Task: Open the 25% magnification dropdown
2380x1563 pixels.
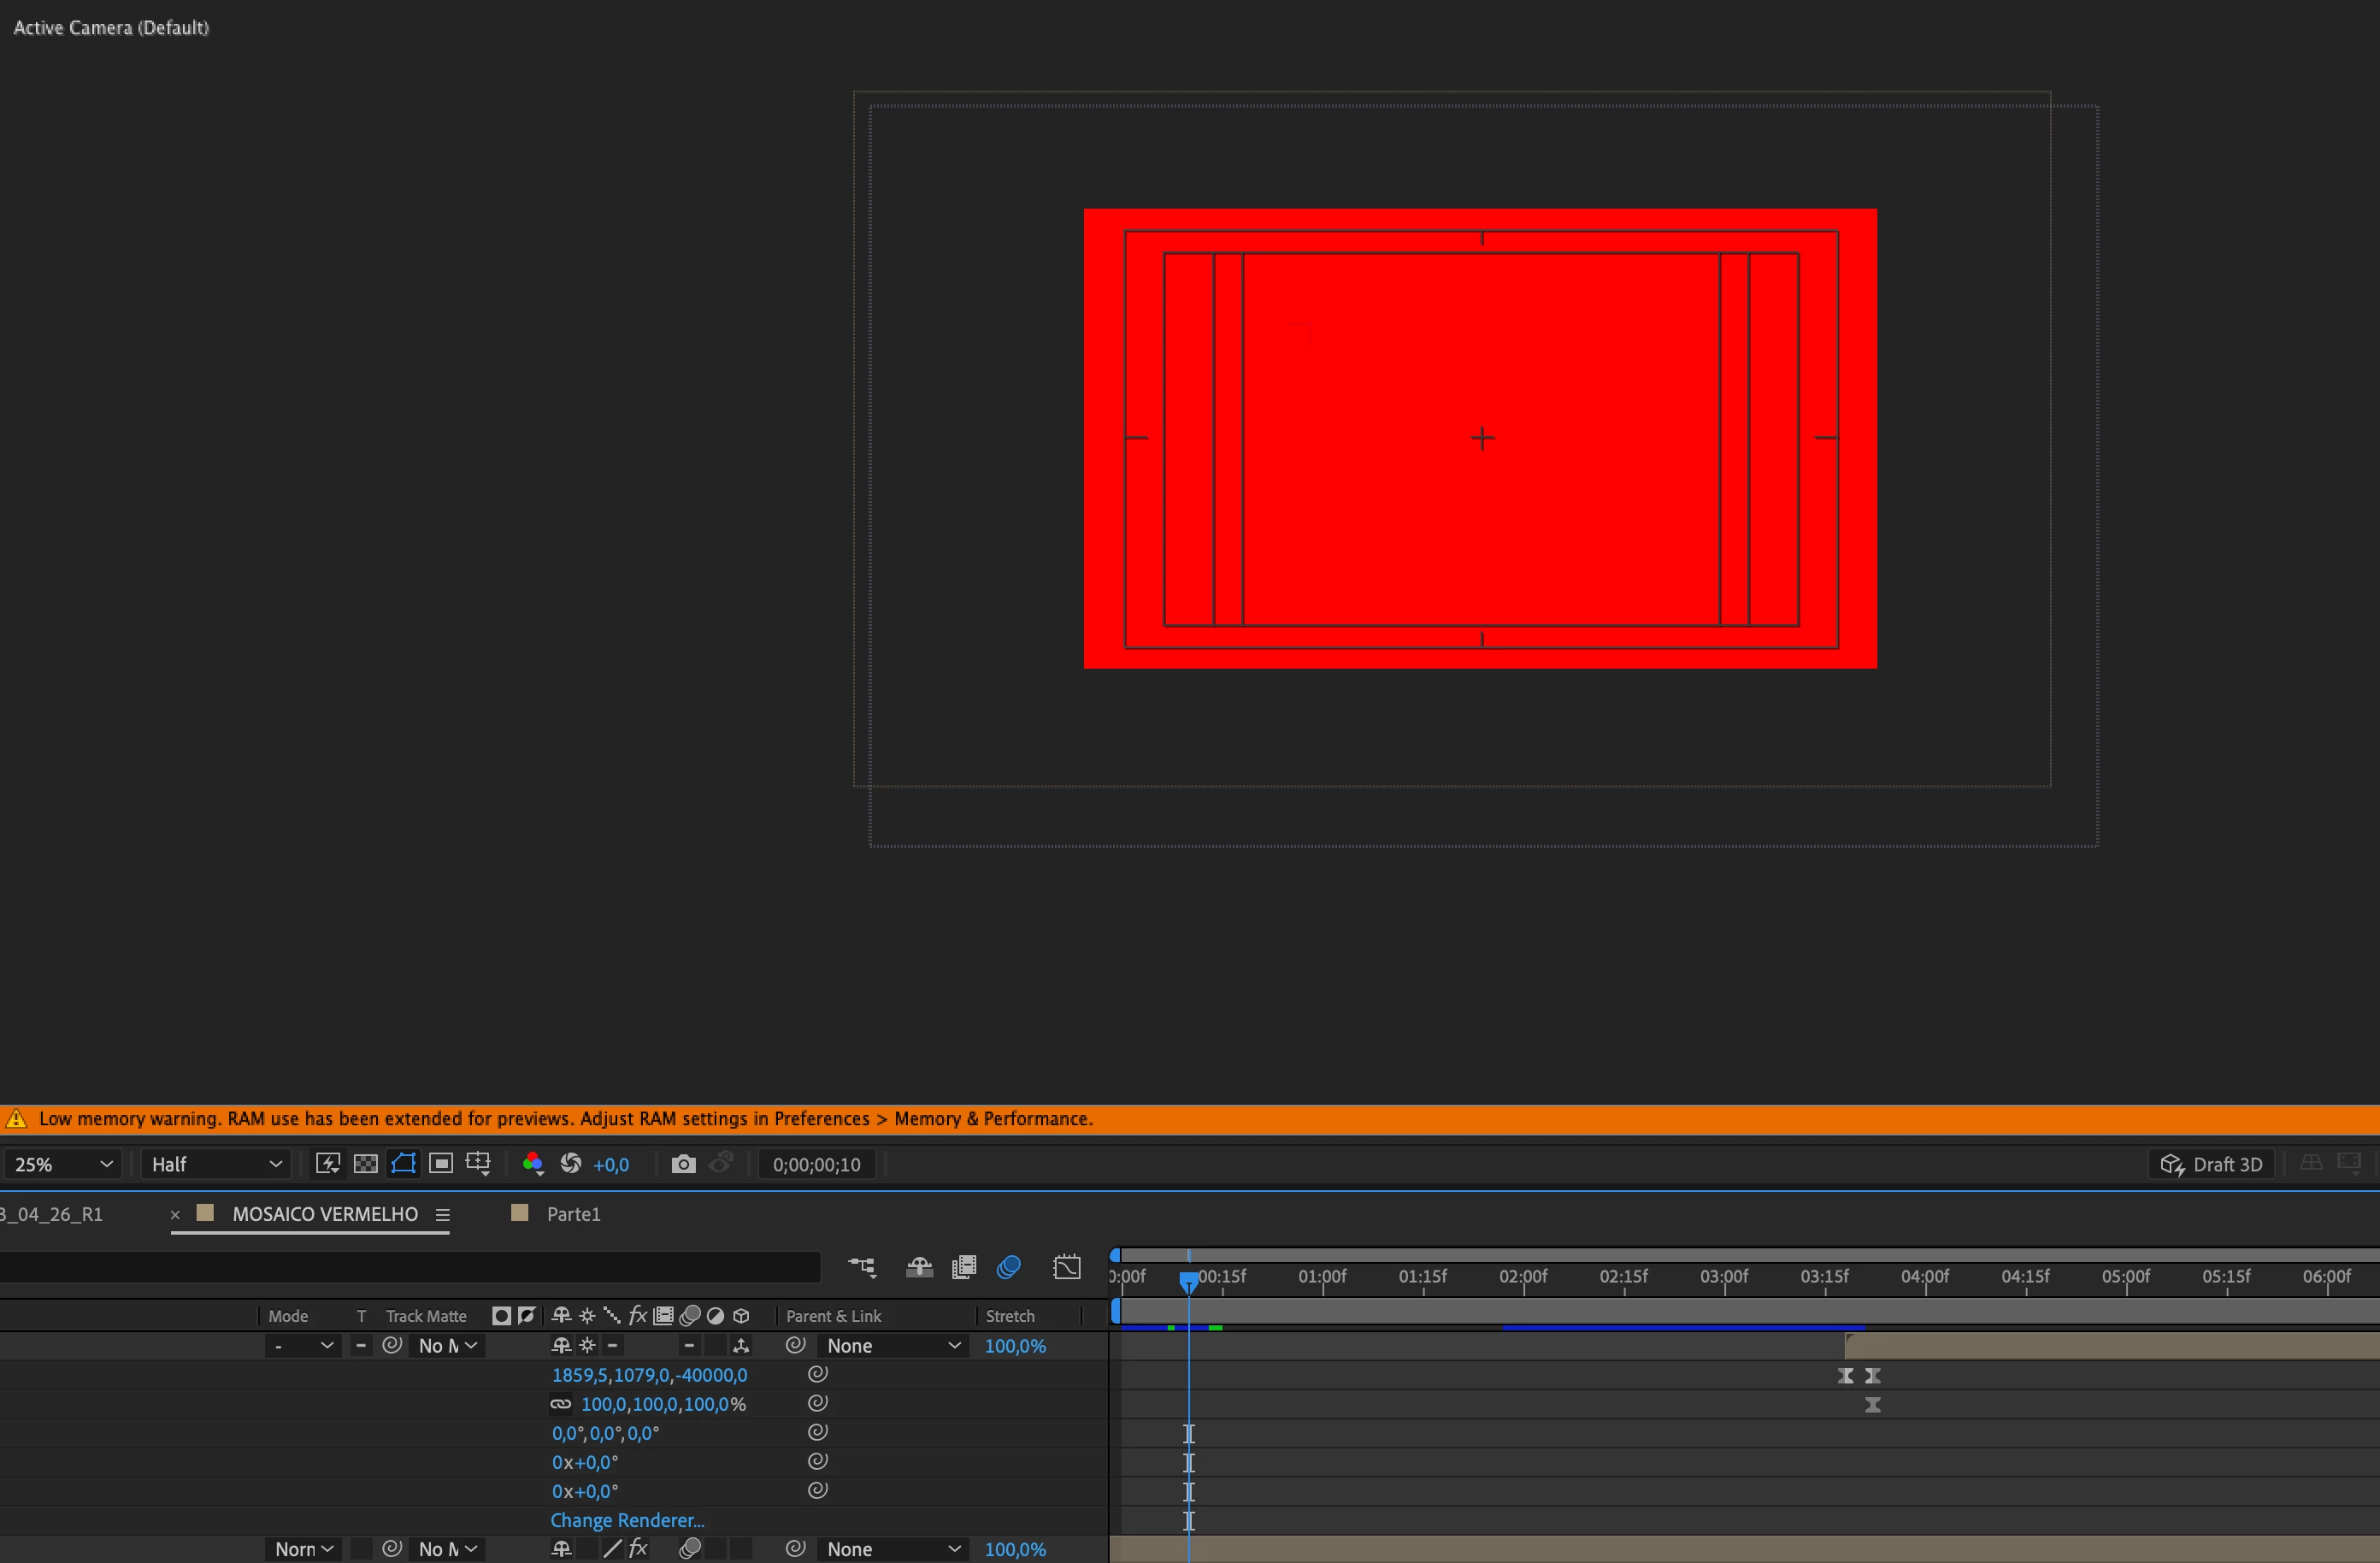Action: tap(63, 1164)
